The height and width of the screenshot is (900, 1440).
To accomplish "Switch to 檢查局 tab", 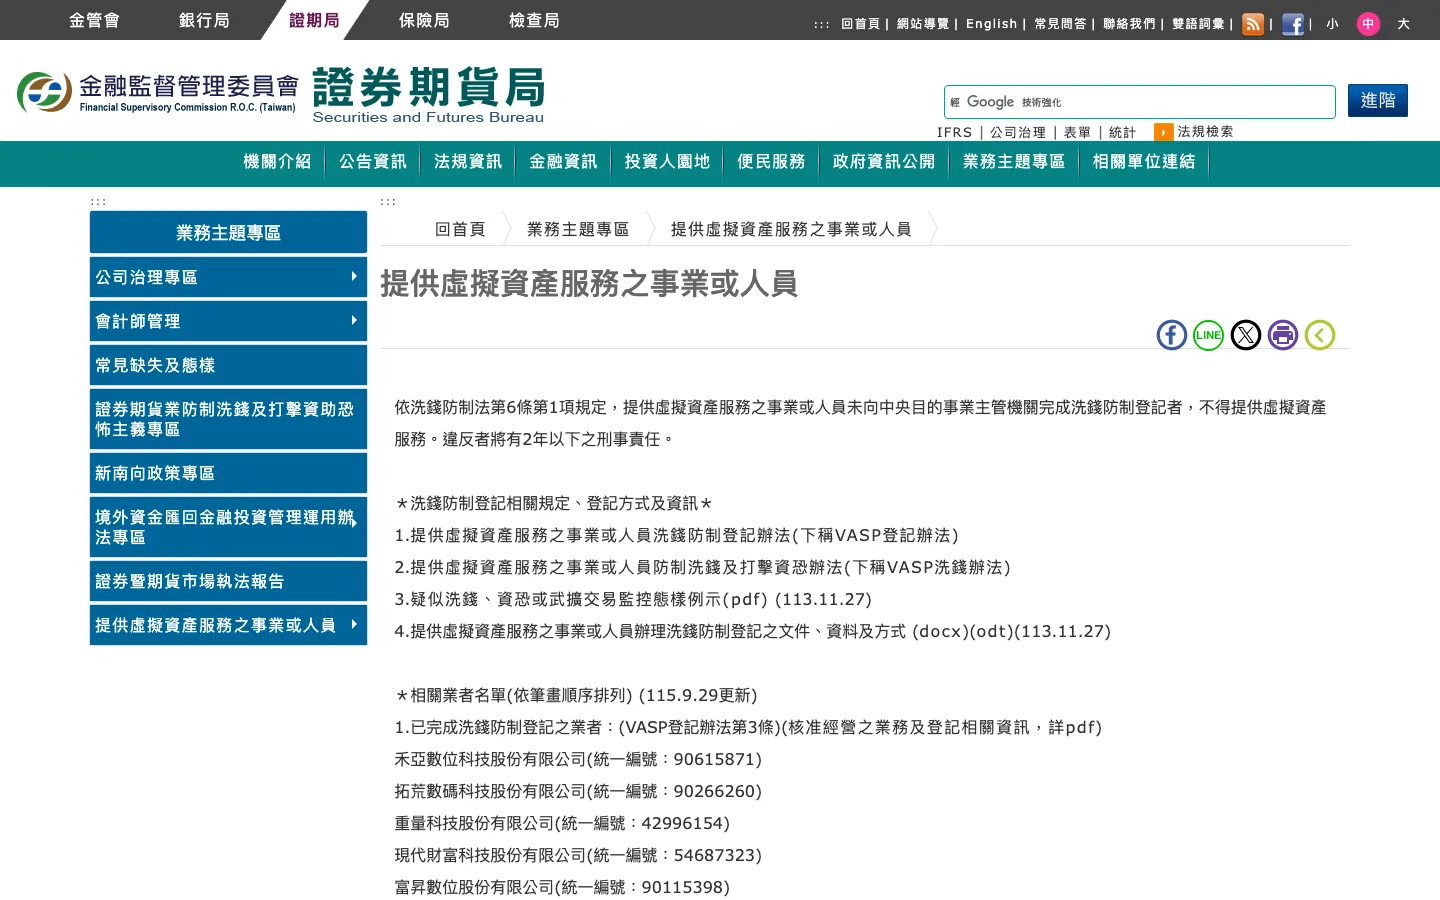I will 534,20.
